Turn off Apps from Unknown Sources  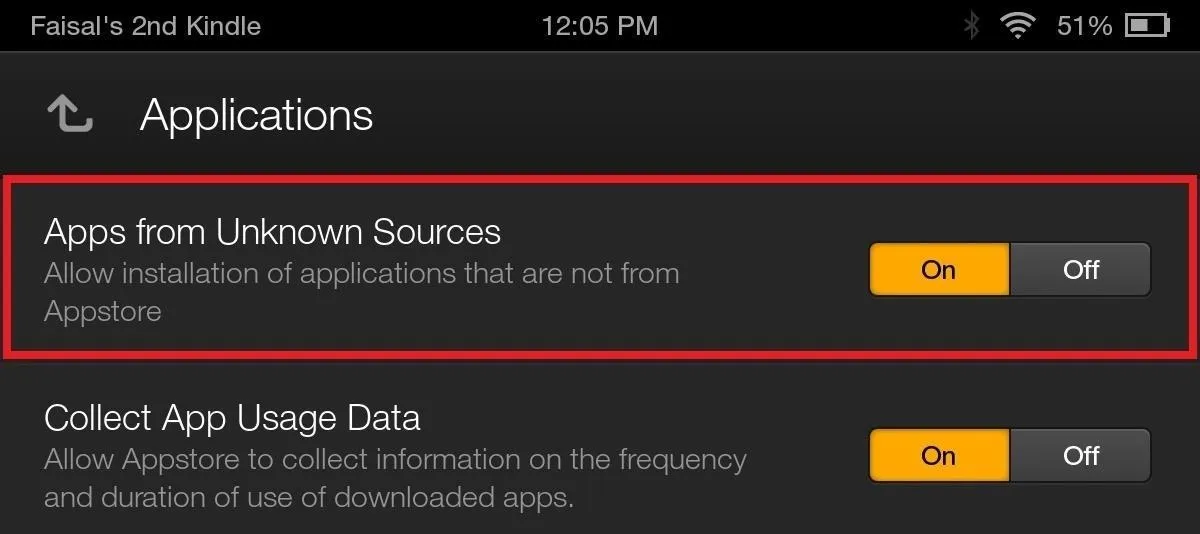tap(1081, 269)
